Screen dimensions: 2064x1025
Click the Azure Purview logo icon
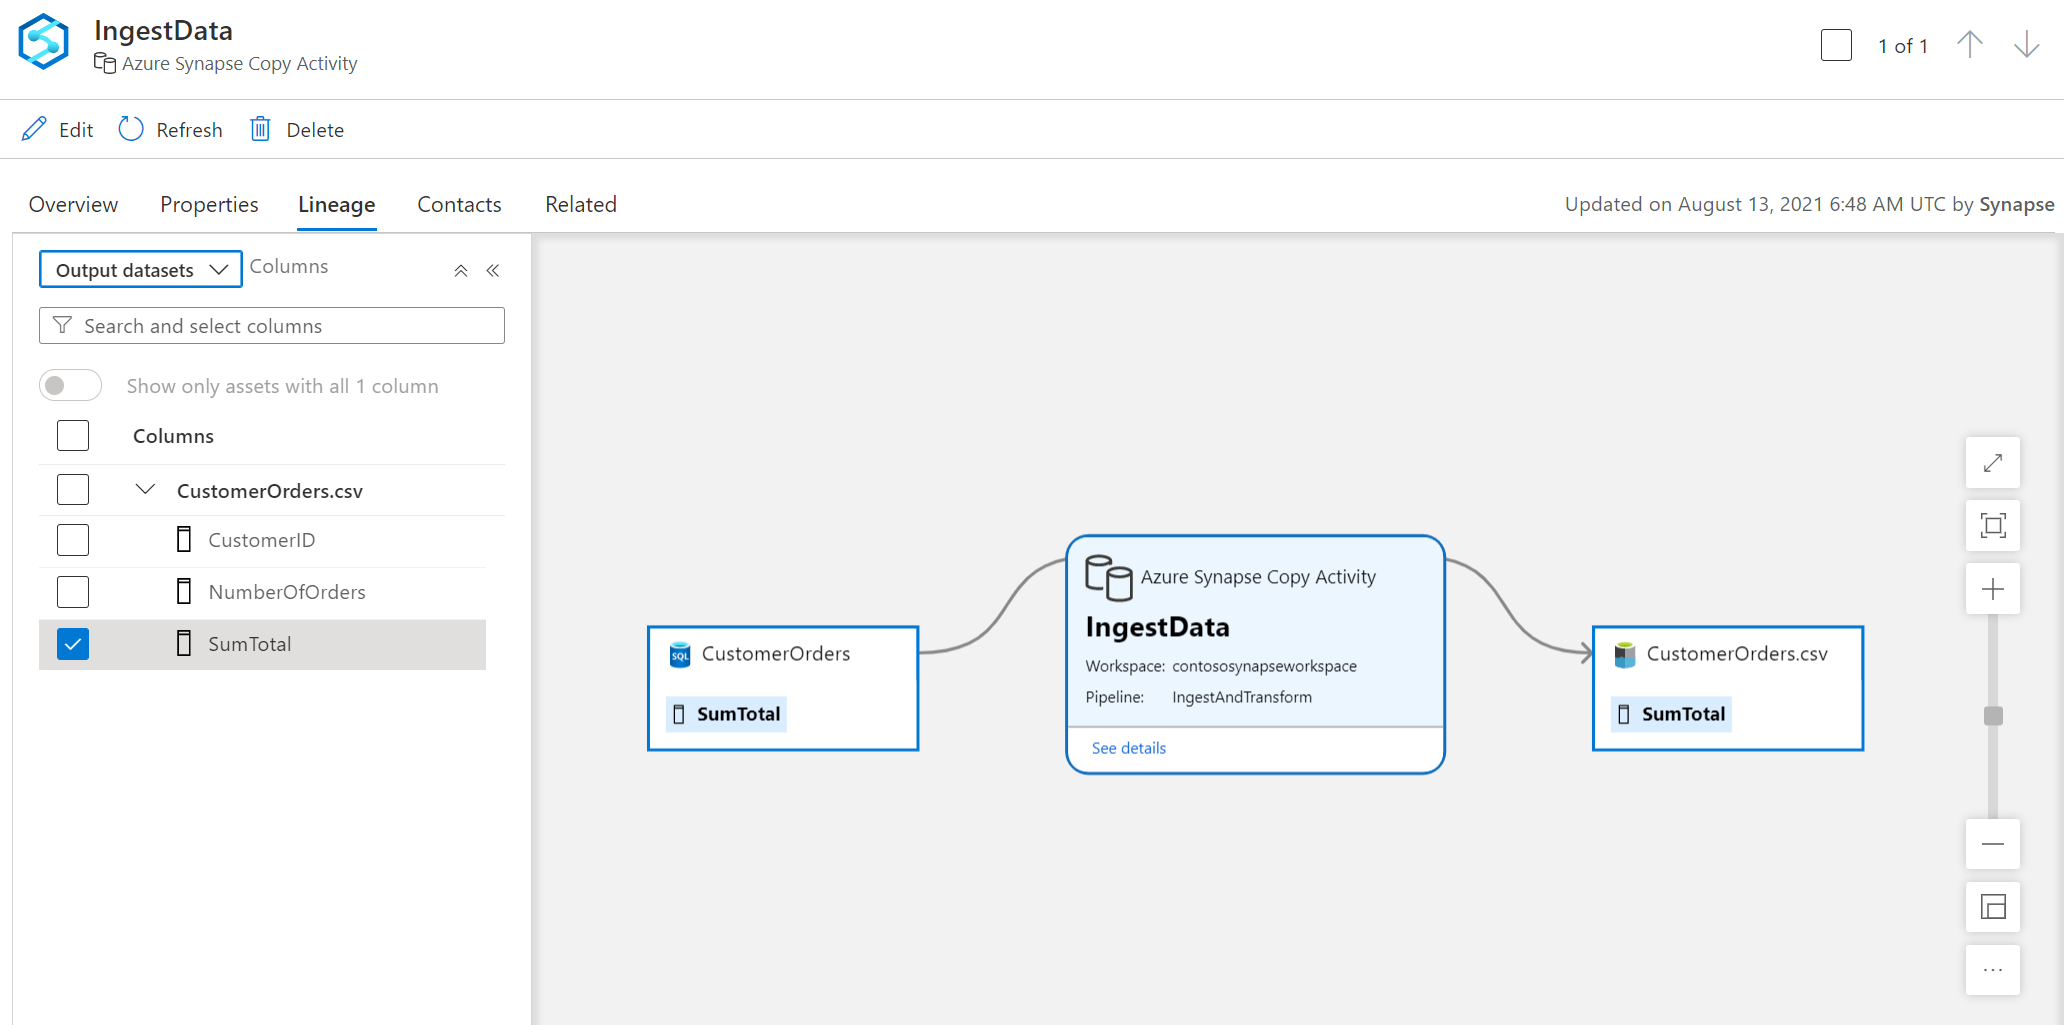click(x=44, y=42)
